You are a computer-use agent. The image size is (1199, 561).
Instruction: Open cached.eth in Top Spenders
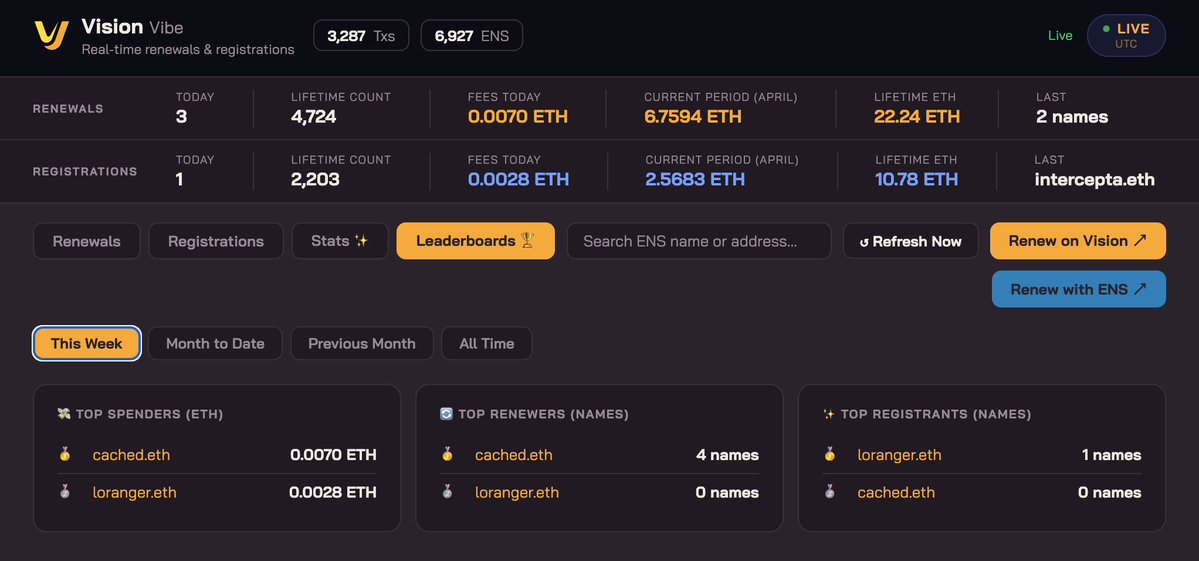click(x=132, y=455)
